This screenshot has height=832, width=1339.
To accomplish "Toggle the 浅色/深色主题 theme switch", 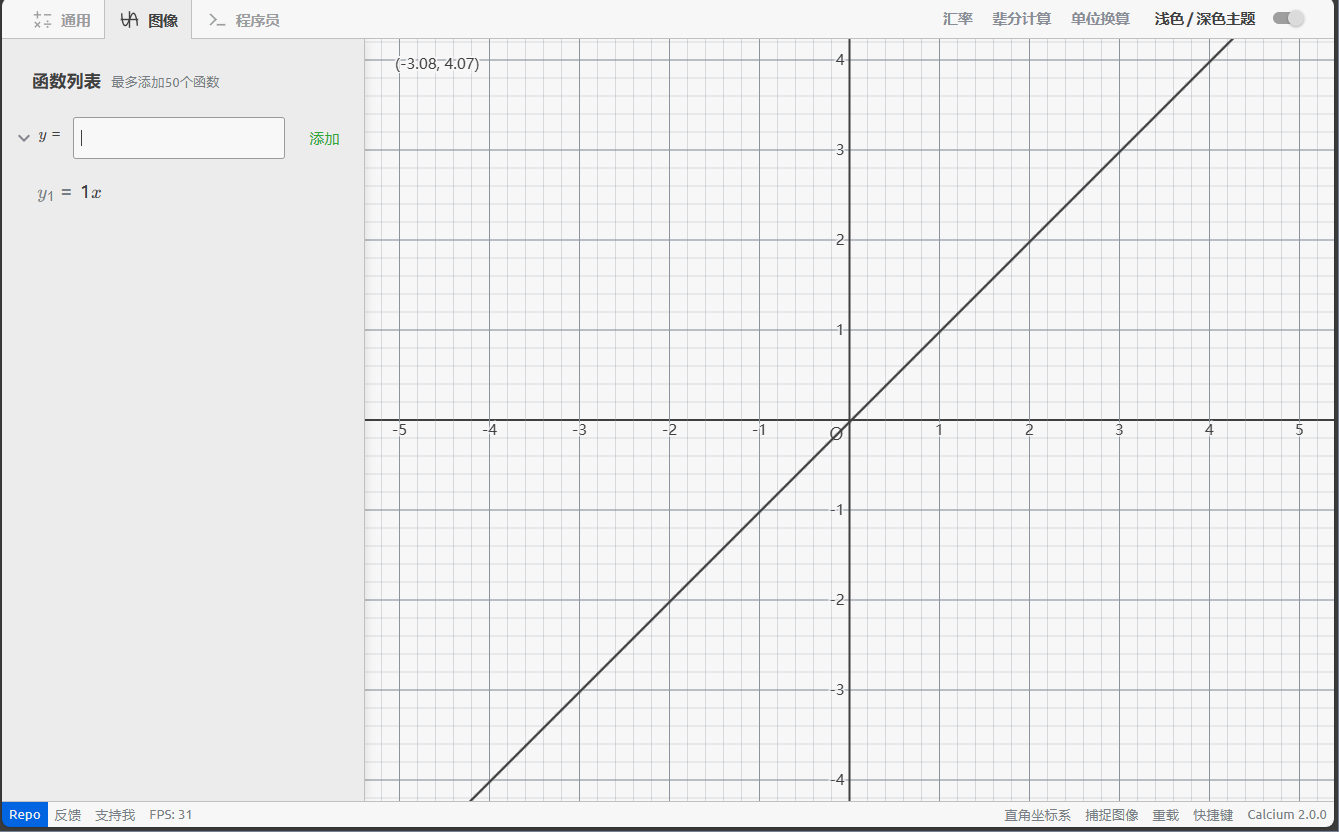I will [1288, 18].
